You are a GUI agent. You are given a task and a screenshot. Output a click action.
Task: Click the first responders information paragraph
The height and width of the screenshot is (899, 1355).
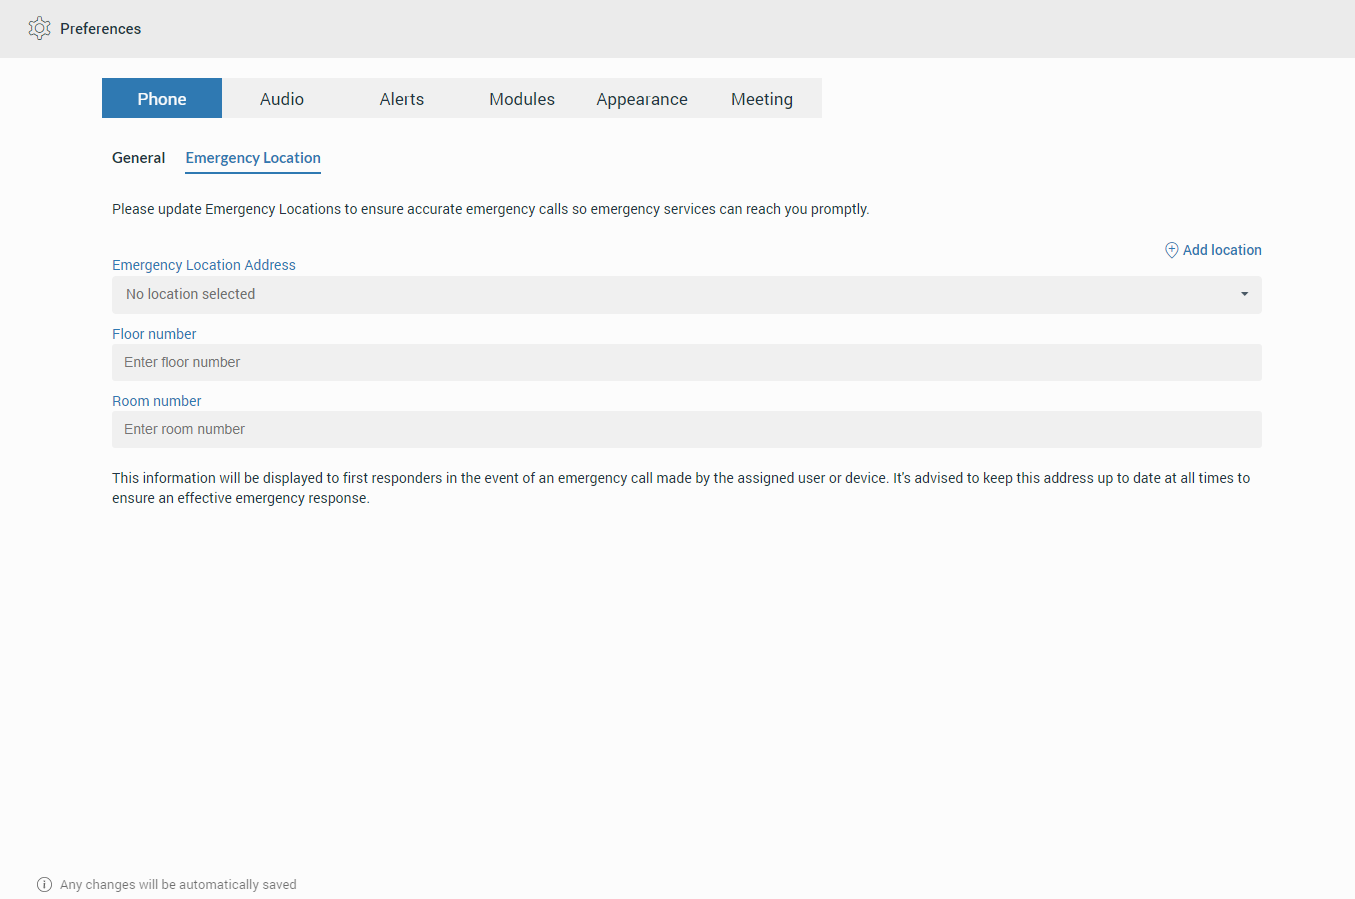click(x=681, y=488)
